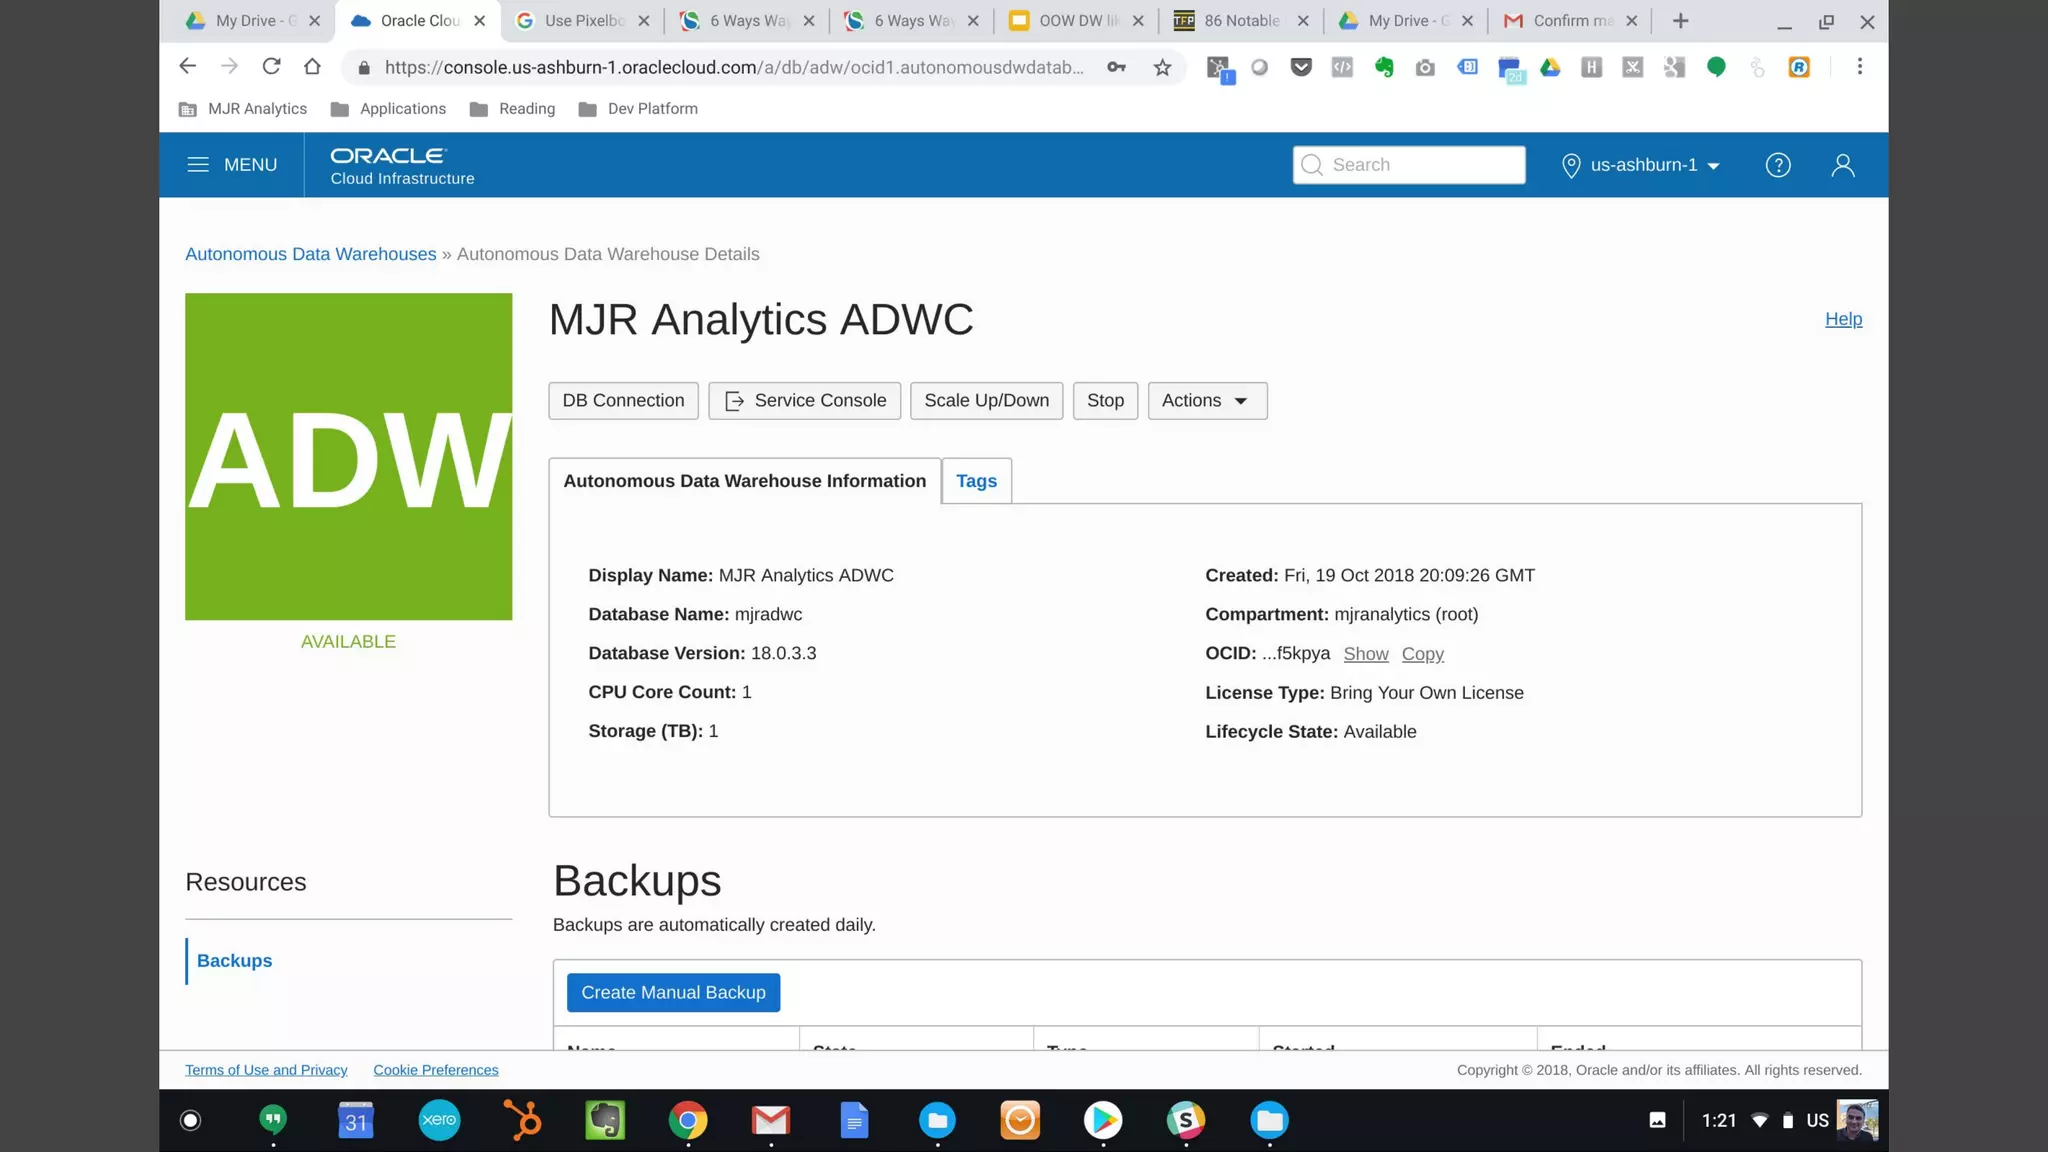Open Play Store from the shelf
The width and height of the screenshot is (2048, 1152).
1103,1120
